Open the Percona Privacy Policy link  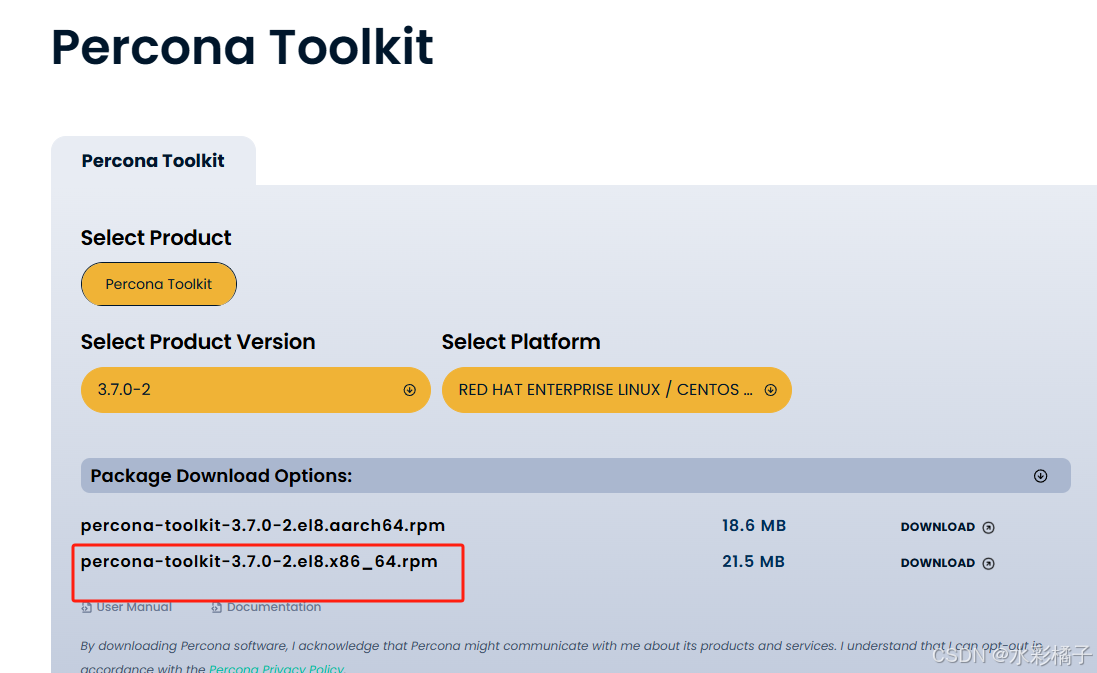pos(276,668)
